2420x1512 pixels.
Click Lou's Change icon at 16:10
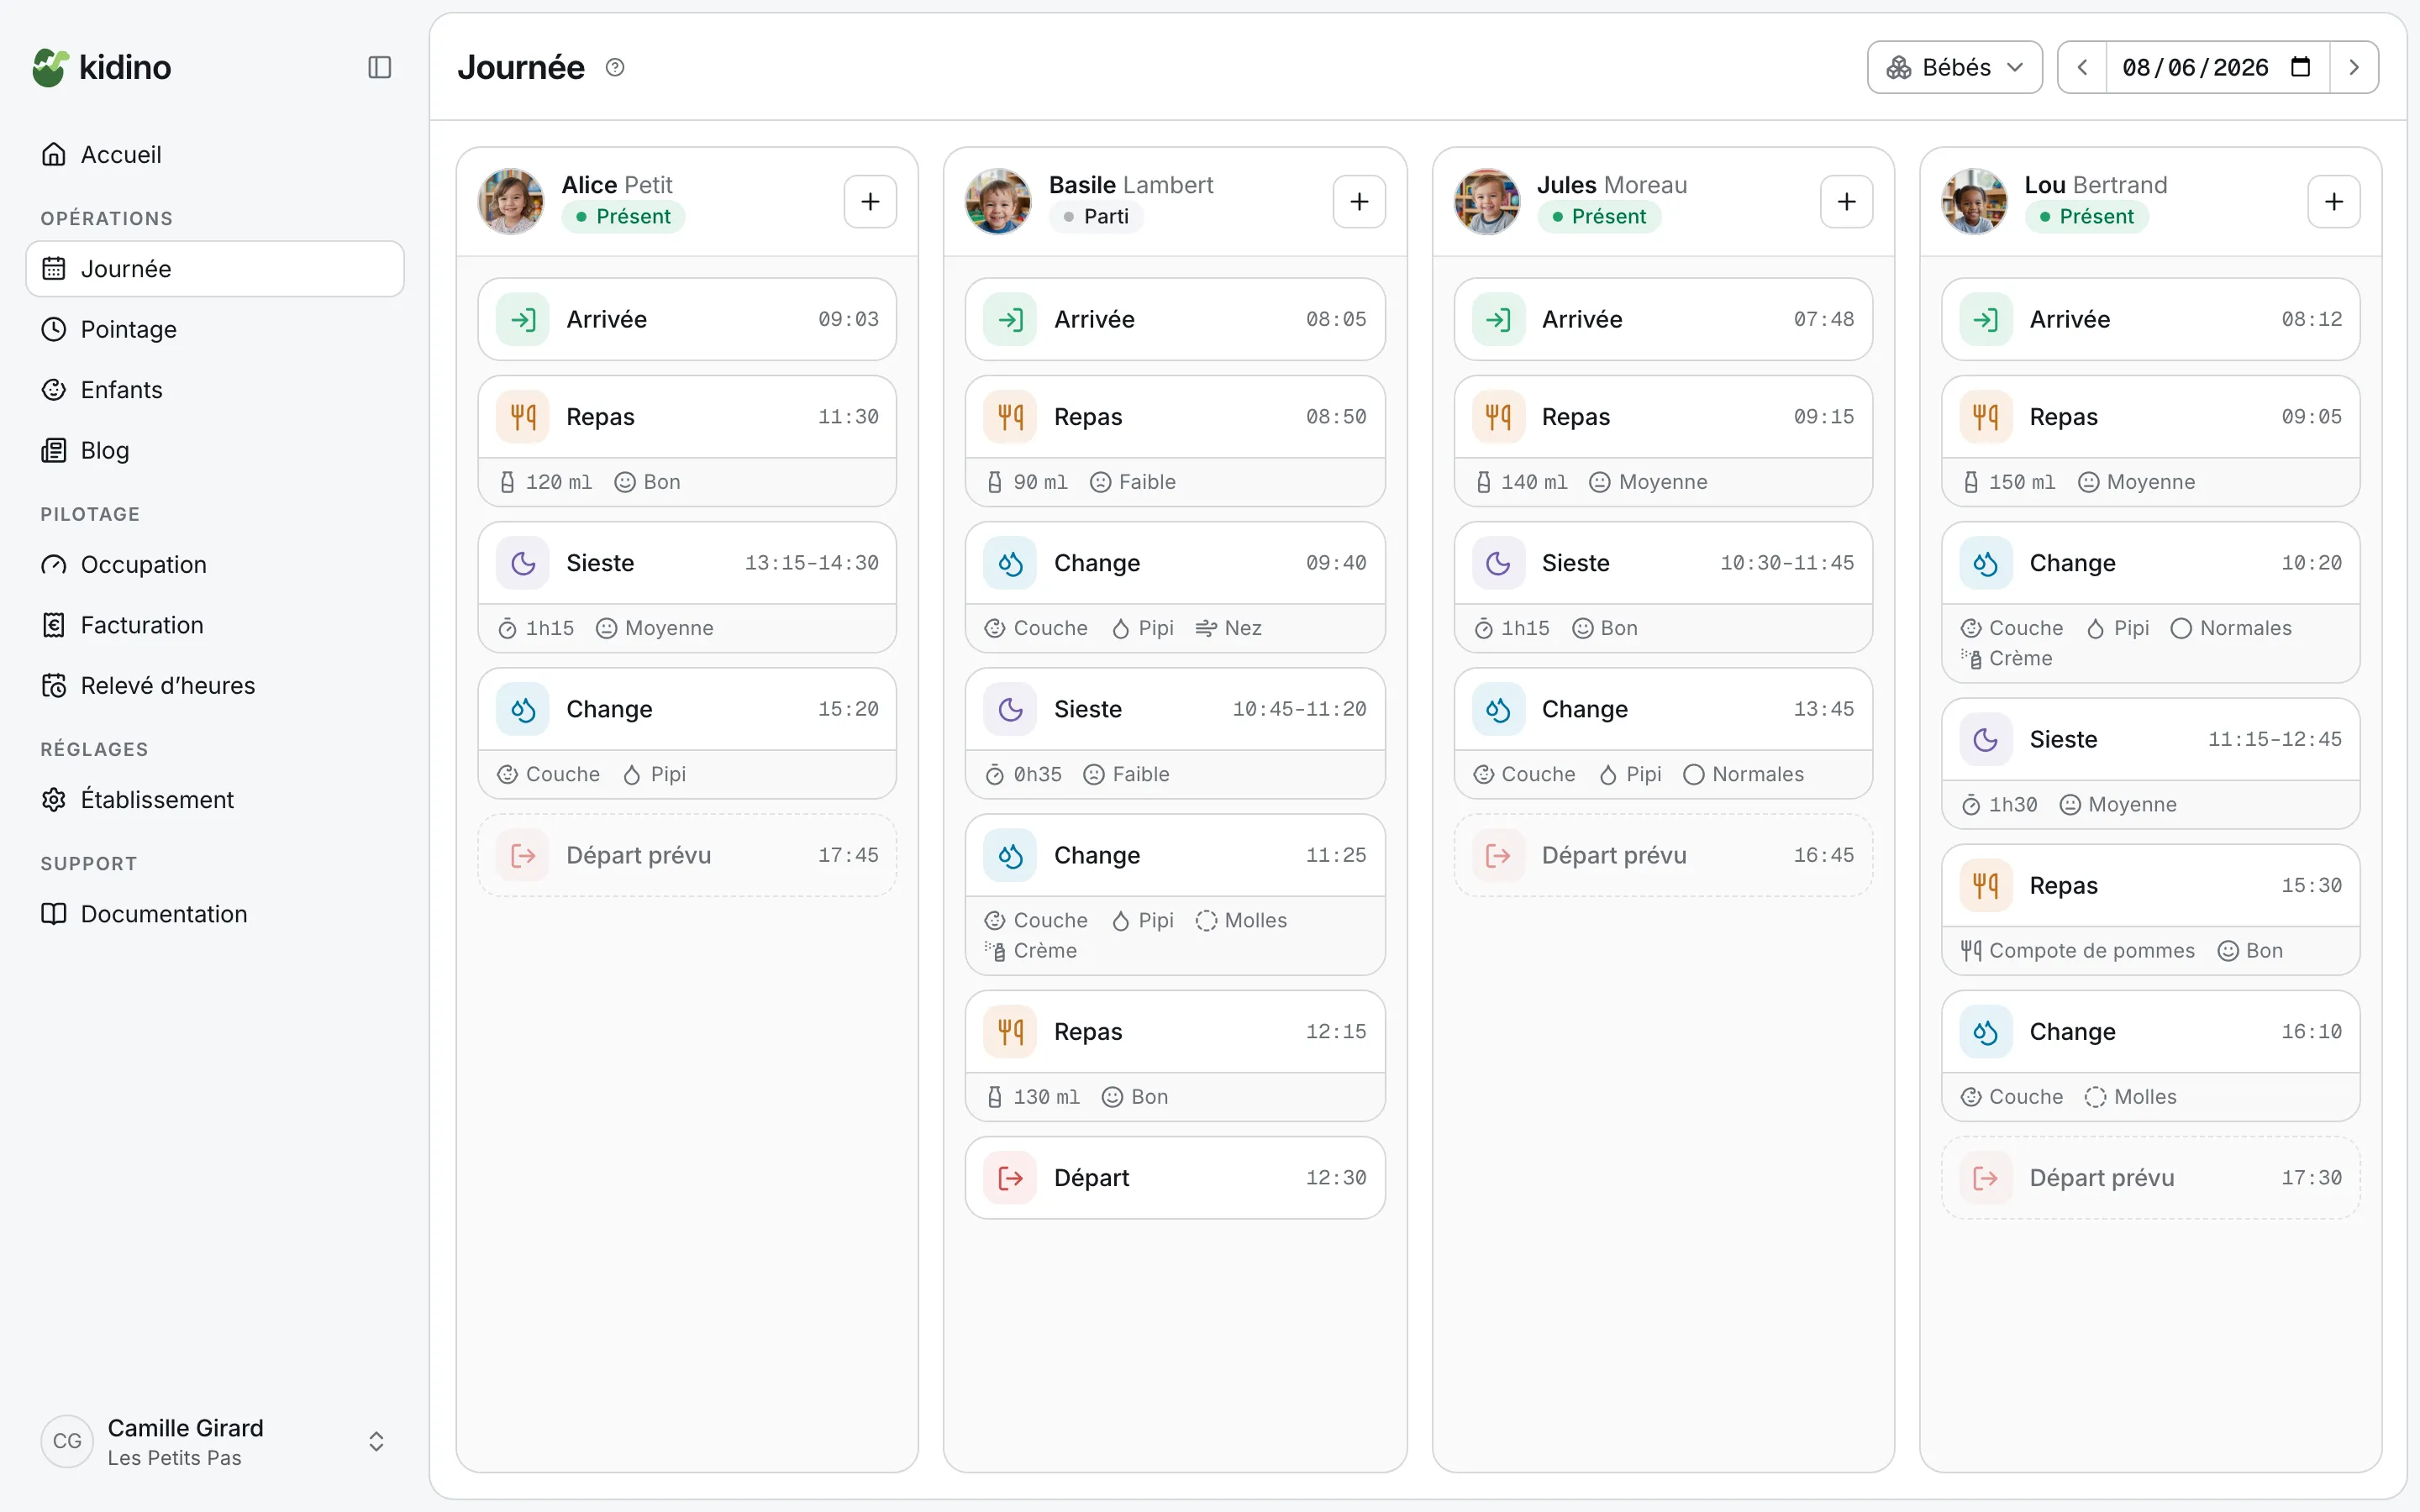click(1986, 1032)
